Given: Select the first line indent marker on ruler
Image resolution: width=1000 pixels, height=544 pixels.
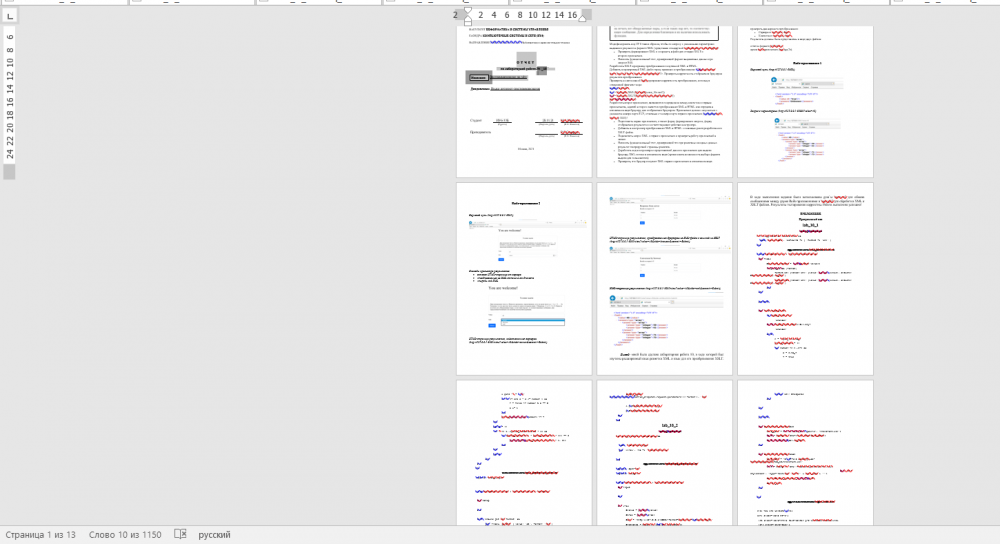Looking at the screenshot, I should coord(467,11).
